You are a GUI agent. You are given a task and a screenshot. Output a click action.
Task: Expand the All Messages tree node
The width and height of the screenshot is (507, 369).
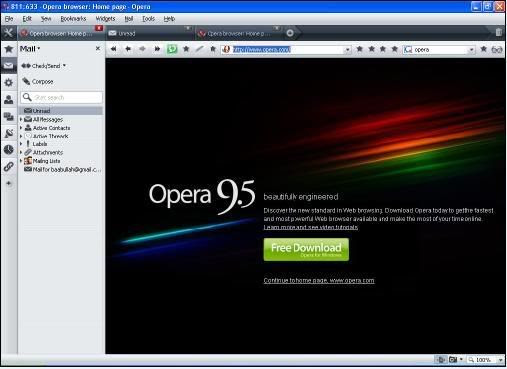(x=21, y=119)
